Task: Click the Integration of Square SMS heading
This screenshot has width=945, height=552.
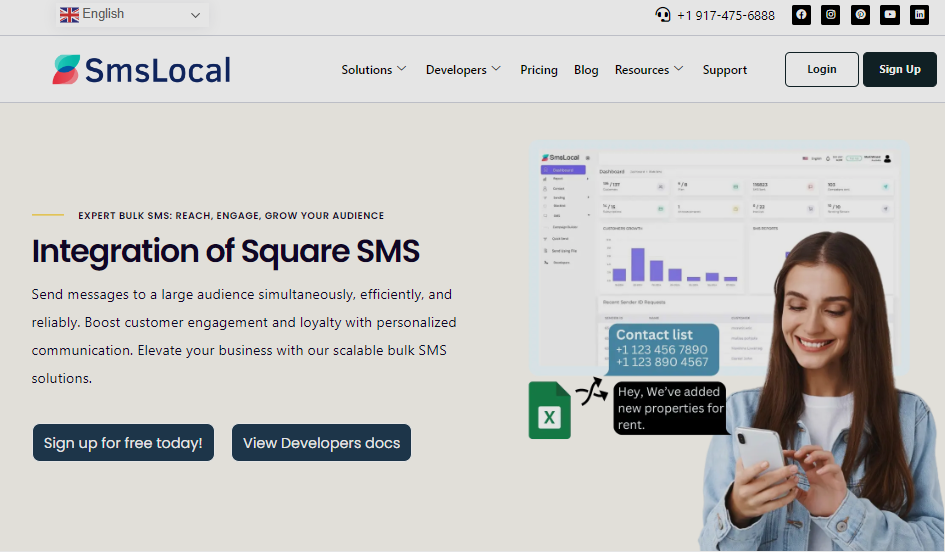Action: coord(226,251)
